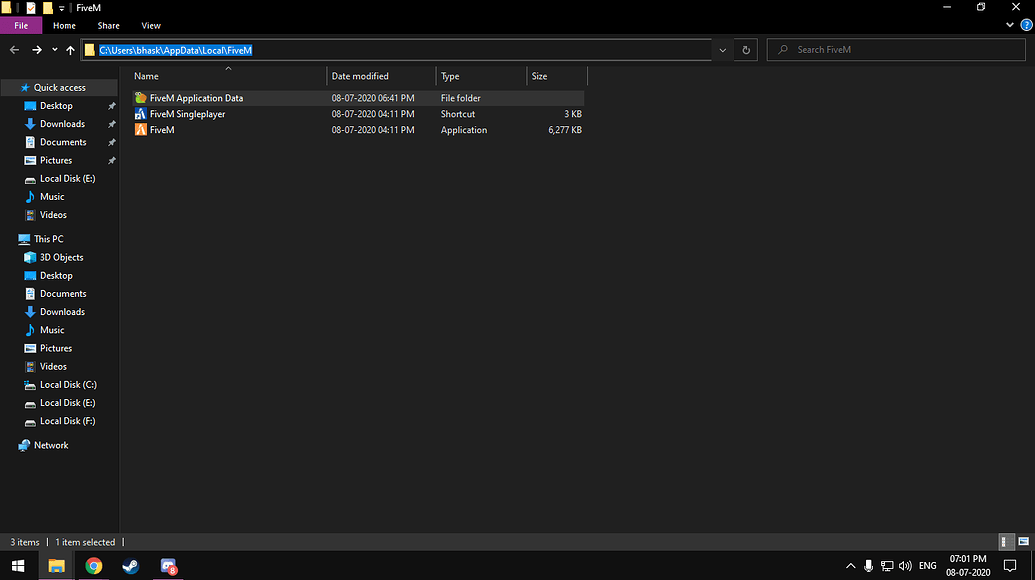Screen dimensions: 1035x580
Task: Click the Refresh button beside the address bar
Action: pos(745,49)
